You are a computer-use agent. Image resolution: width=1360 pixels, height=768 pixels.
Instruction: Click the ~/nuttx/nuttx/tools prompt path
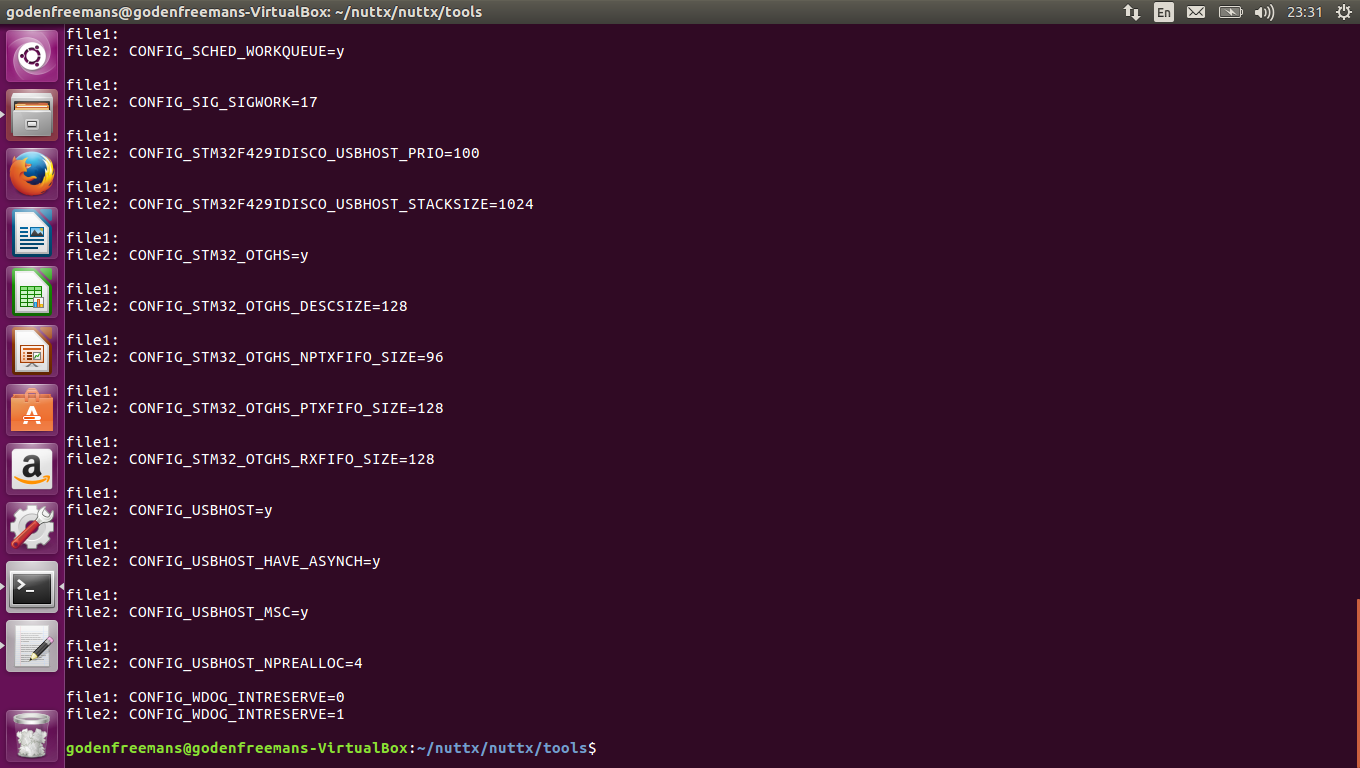(502, 748)
